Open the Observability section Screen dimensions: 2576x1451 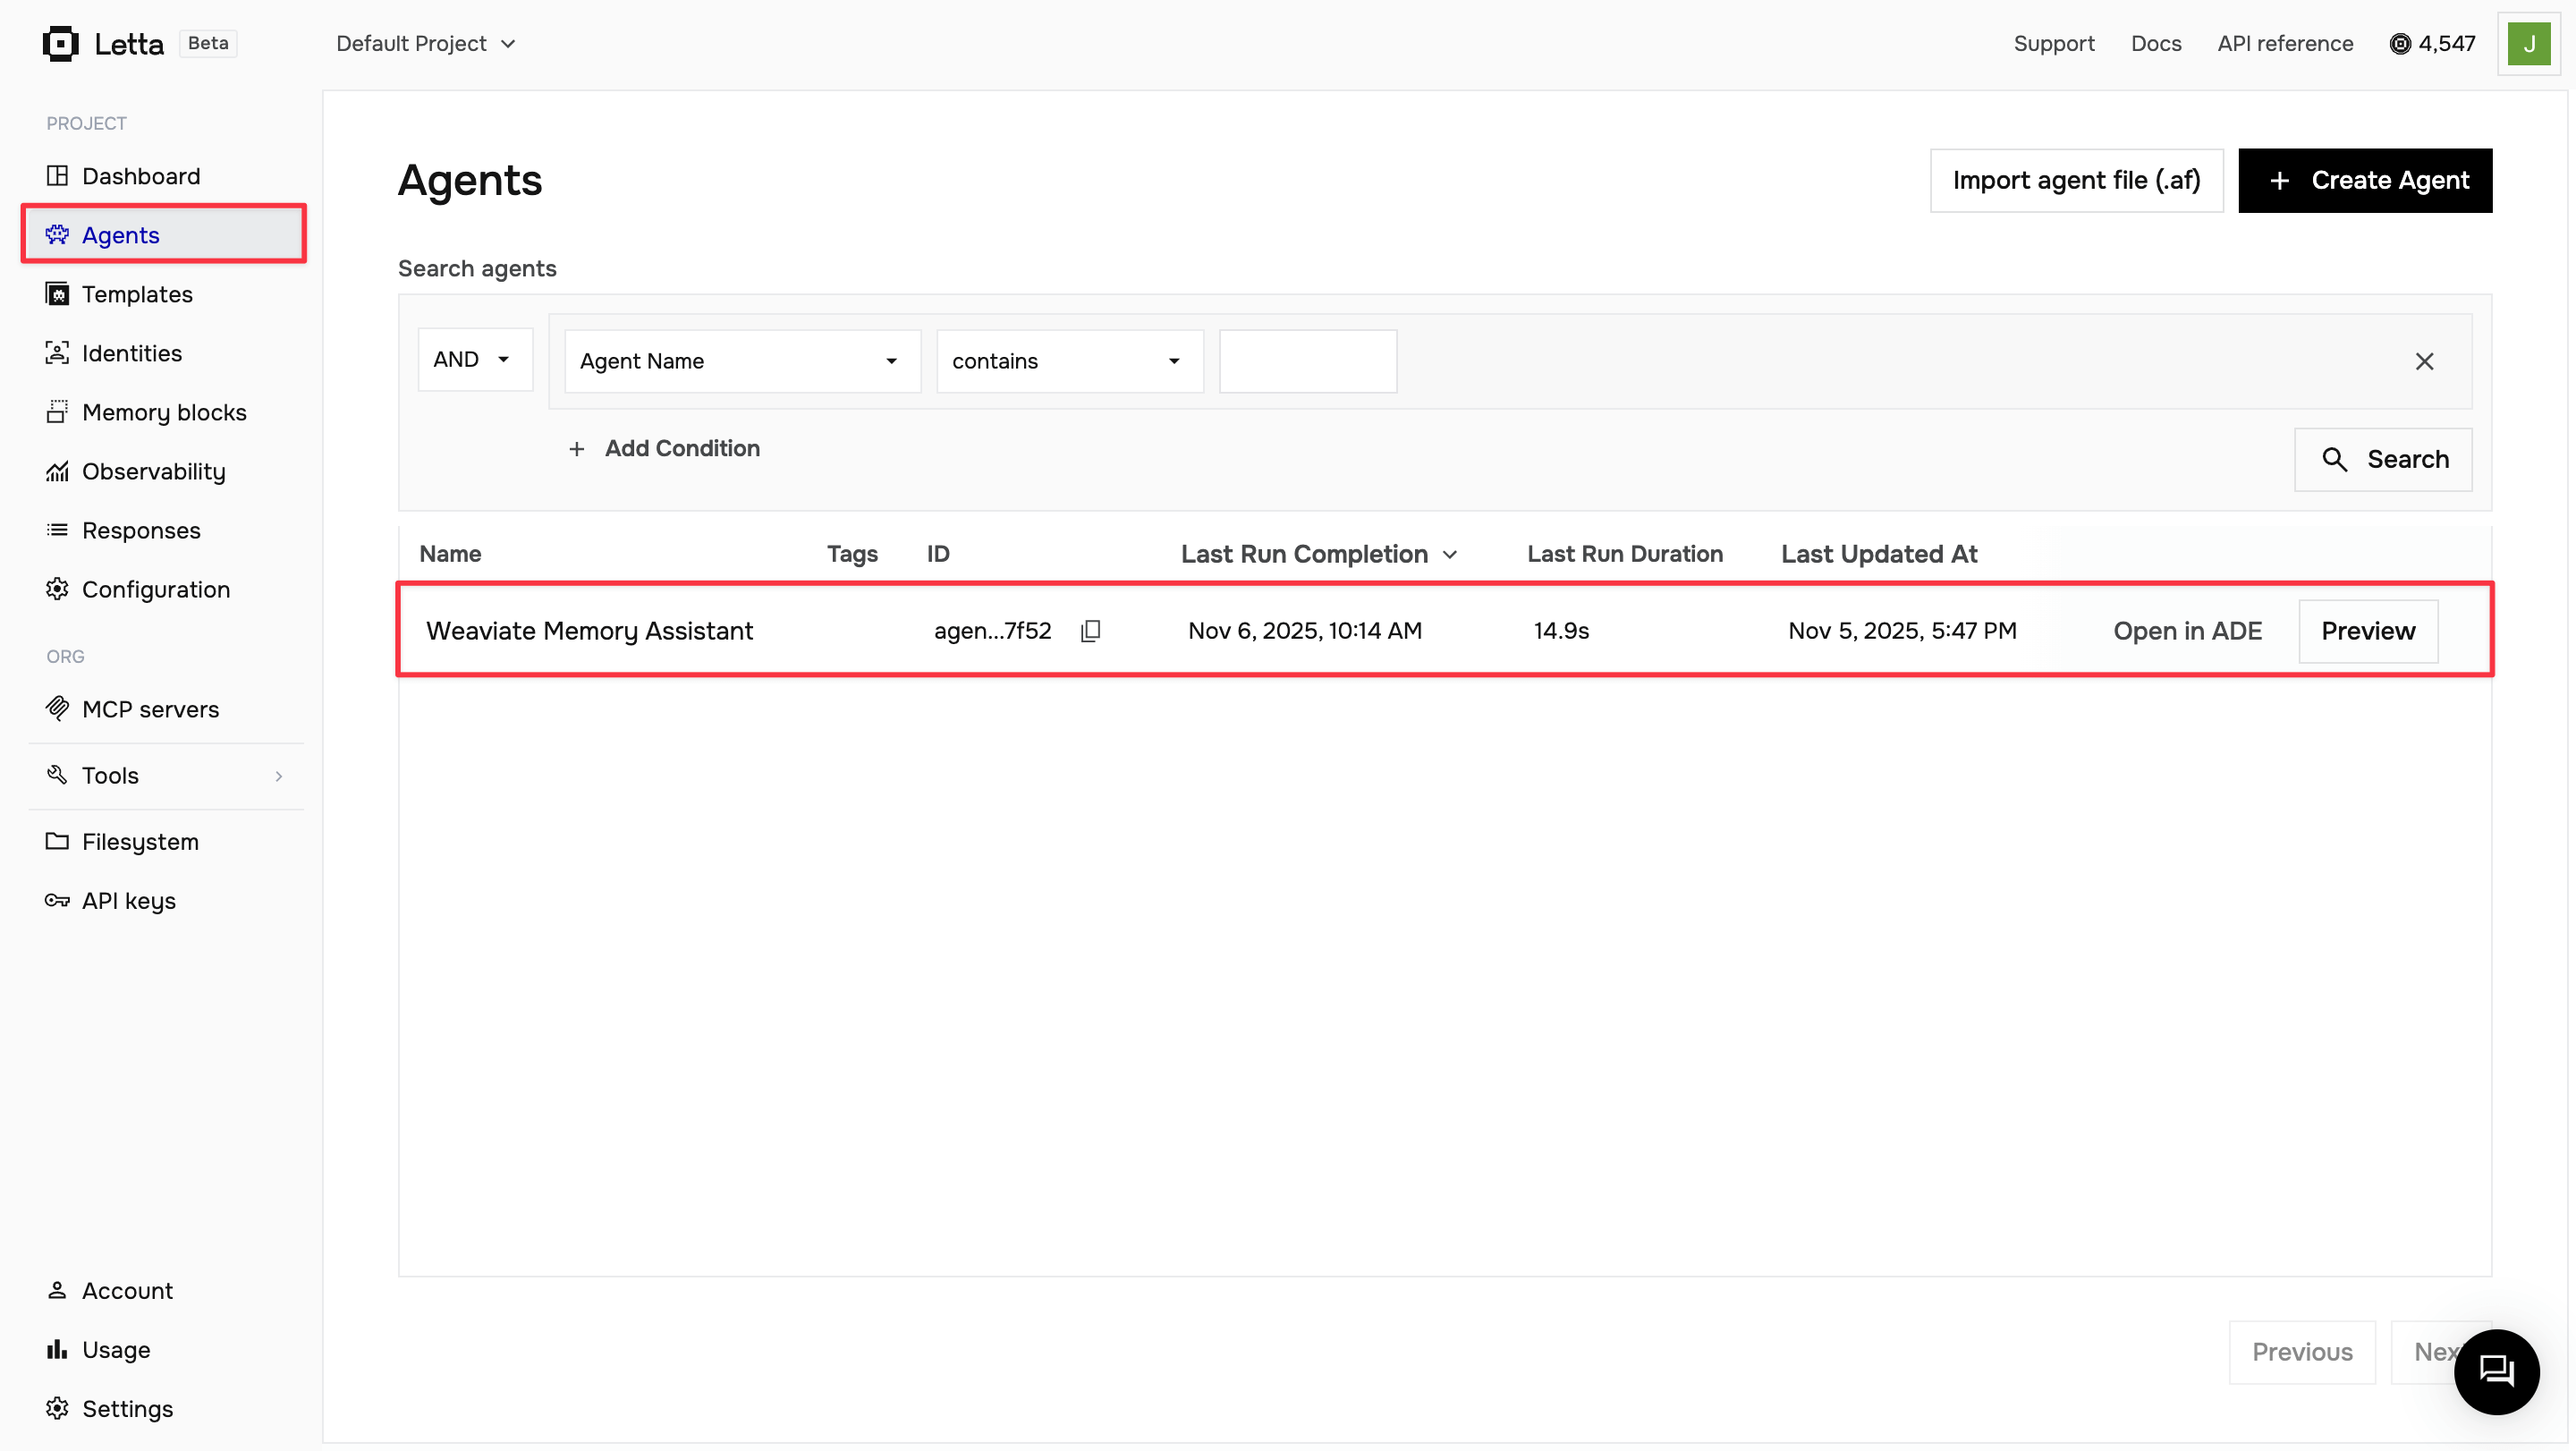154,471
